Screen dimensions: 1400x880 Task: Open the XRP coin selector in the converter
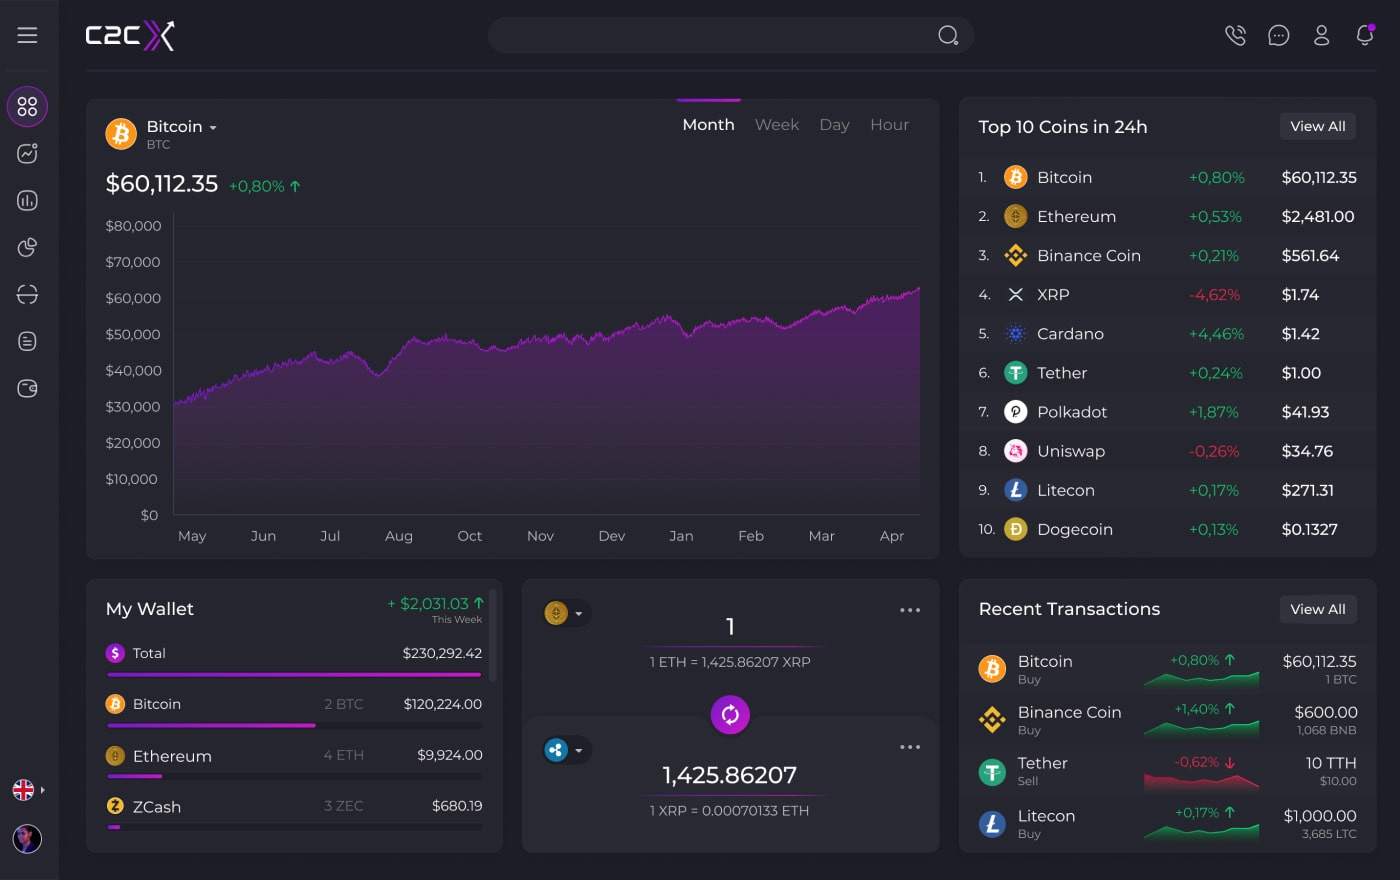tap(566, 749)
